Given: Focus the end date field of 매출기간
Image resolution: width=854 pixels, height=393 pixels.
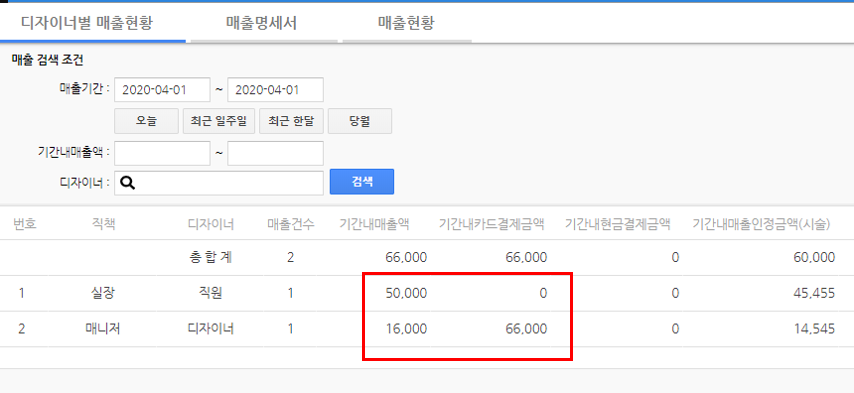Looking at the screenshot, I should tap(276, 90).
